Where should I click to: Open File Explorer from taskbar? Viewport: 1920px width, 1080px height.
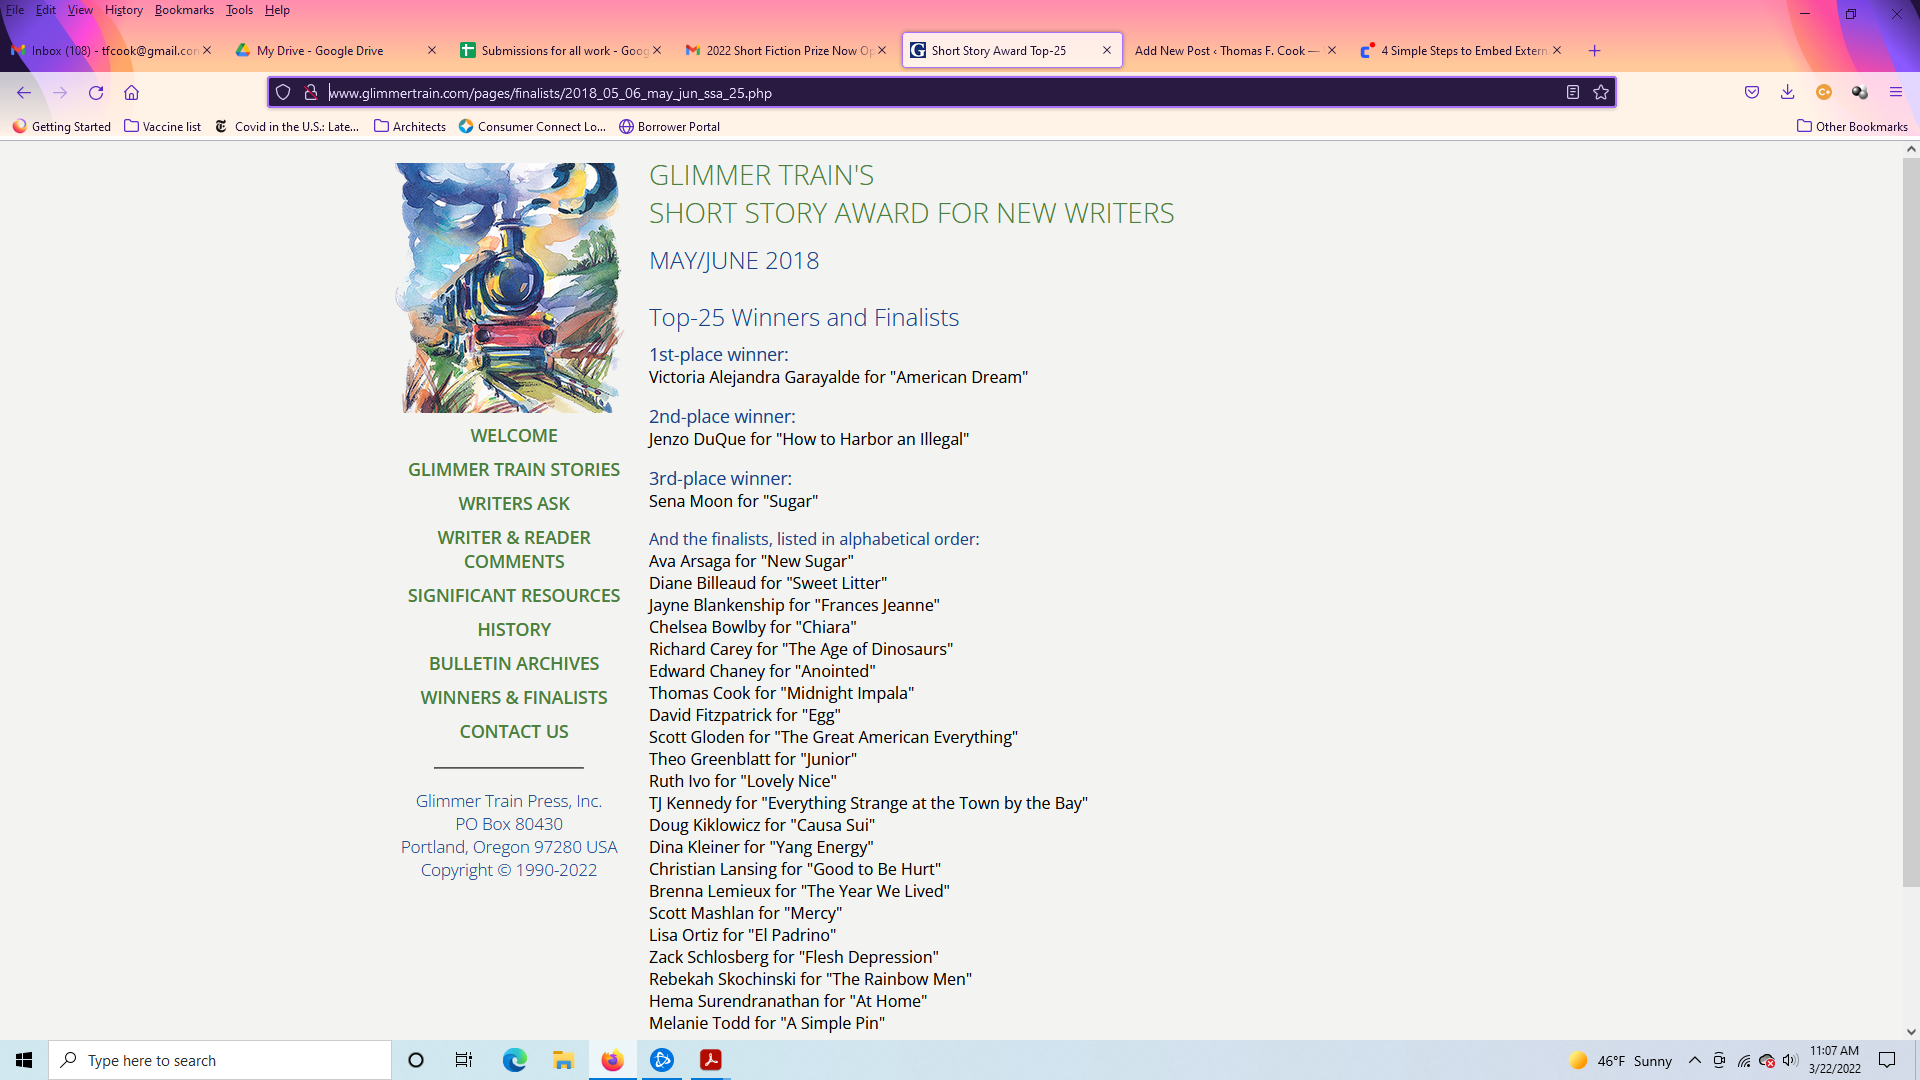(x=563, y=1060)
